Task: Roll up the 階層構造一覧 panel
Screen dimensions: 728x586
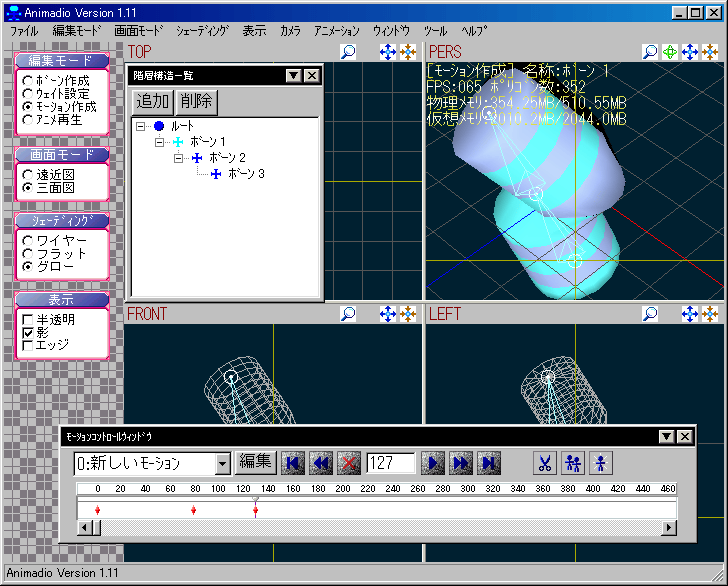Action: click(x=293, y=76)
